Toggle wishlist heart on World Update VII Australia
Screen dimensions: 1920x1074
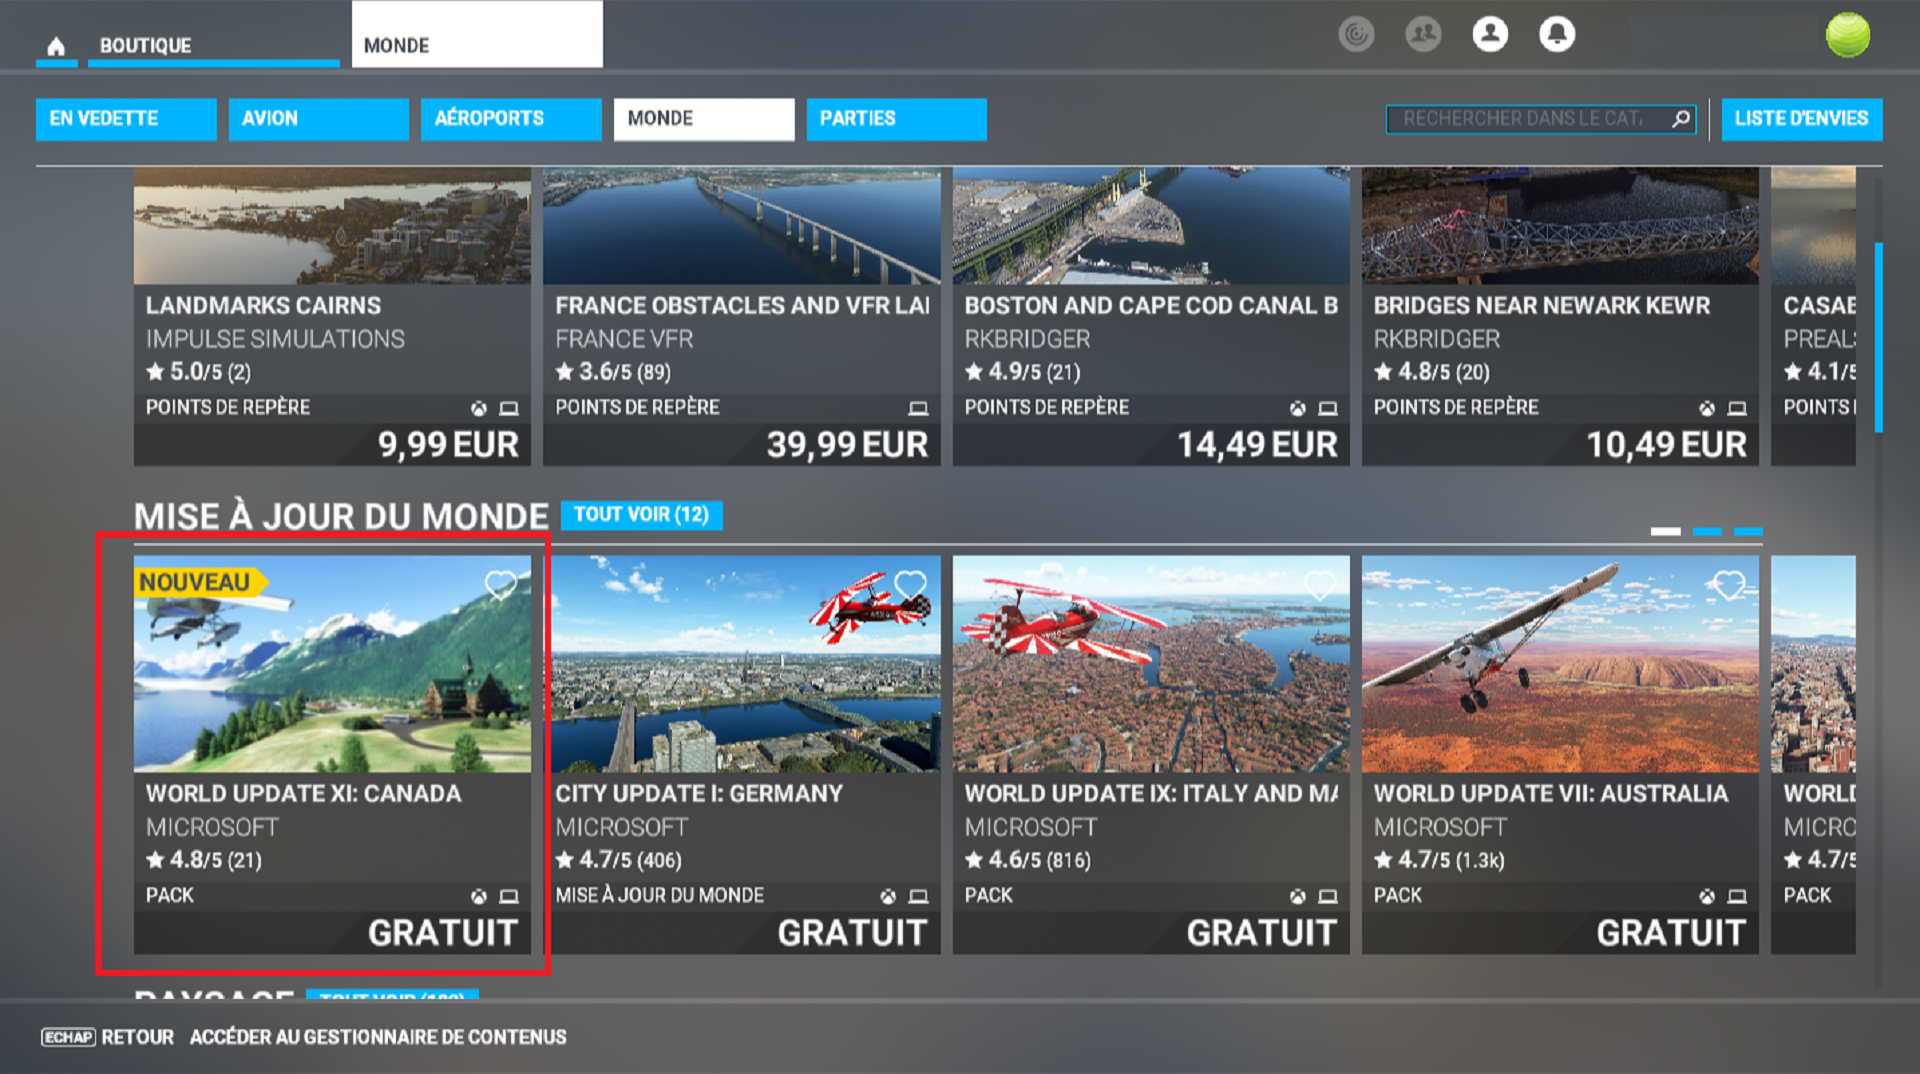pos(1729,584)
